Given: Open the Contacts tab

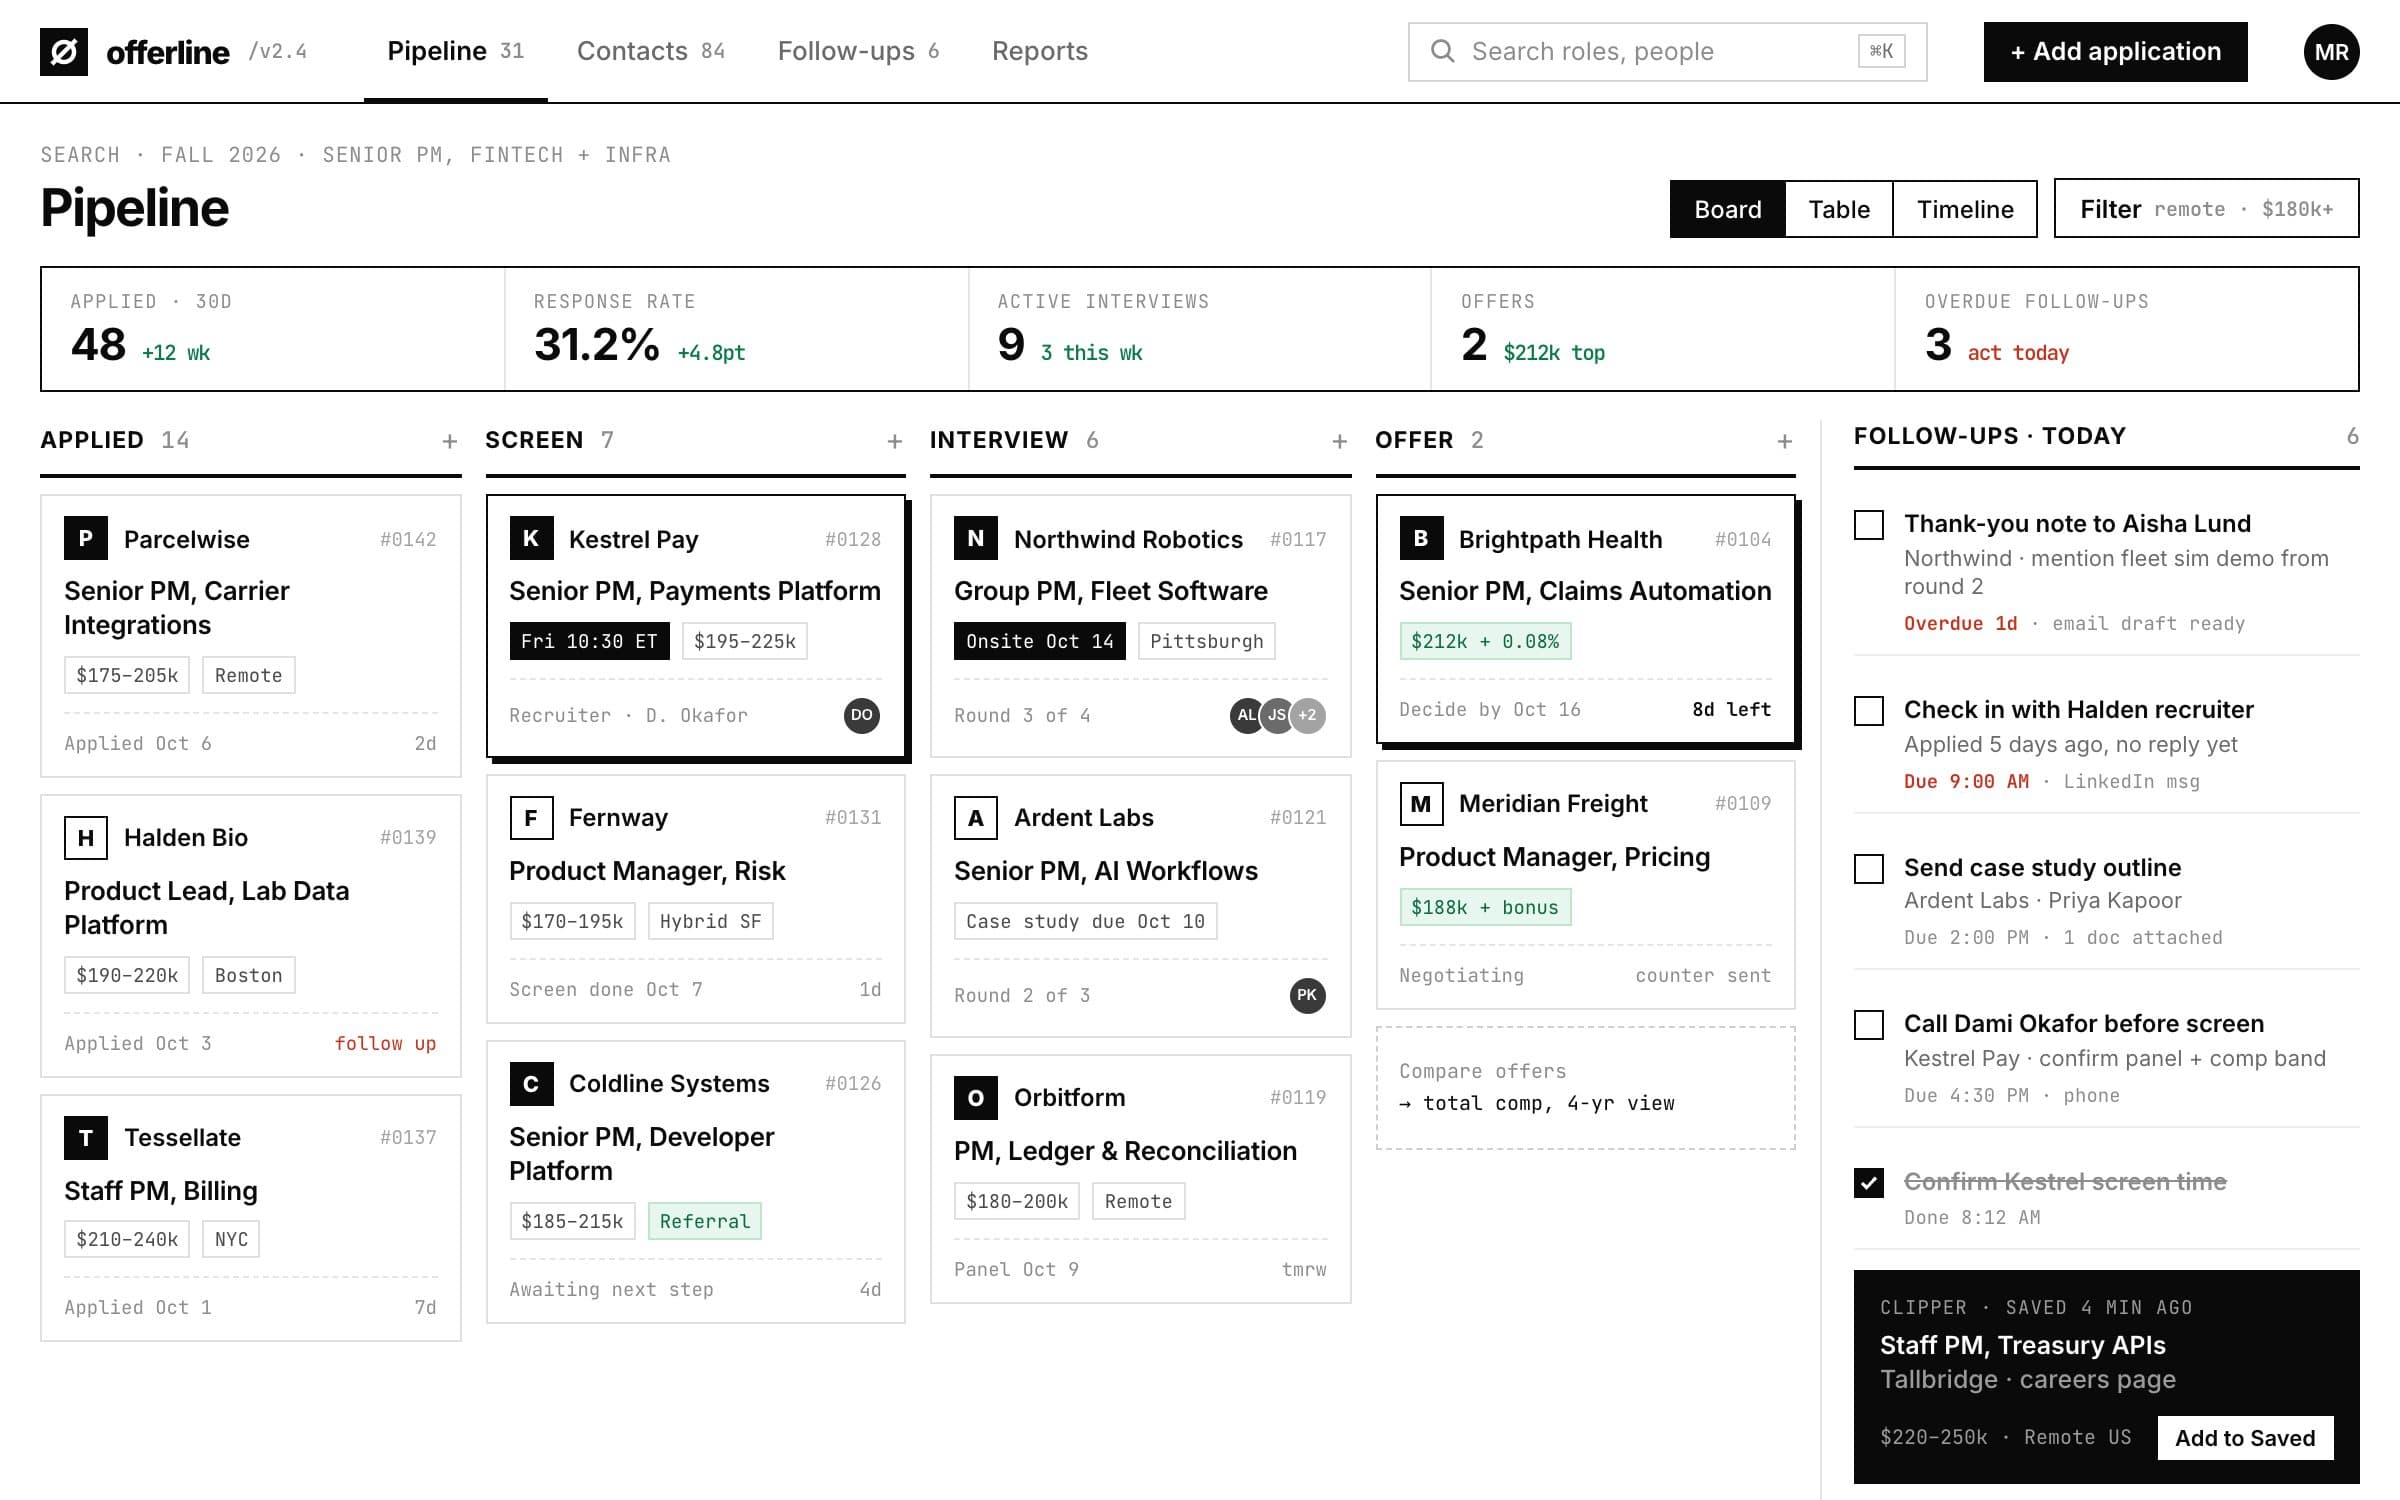Looking at the screenshot, I should coord(651,51).
